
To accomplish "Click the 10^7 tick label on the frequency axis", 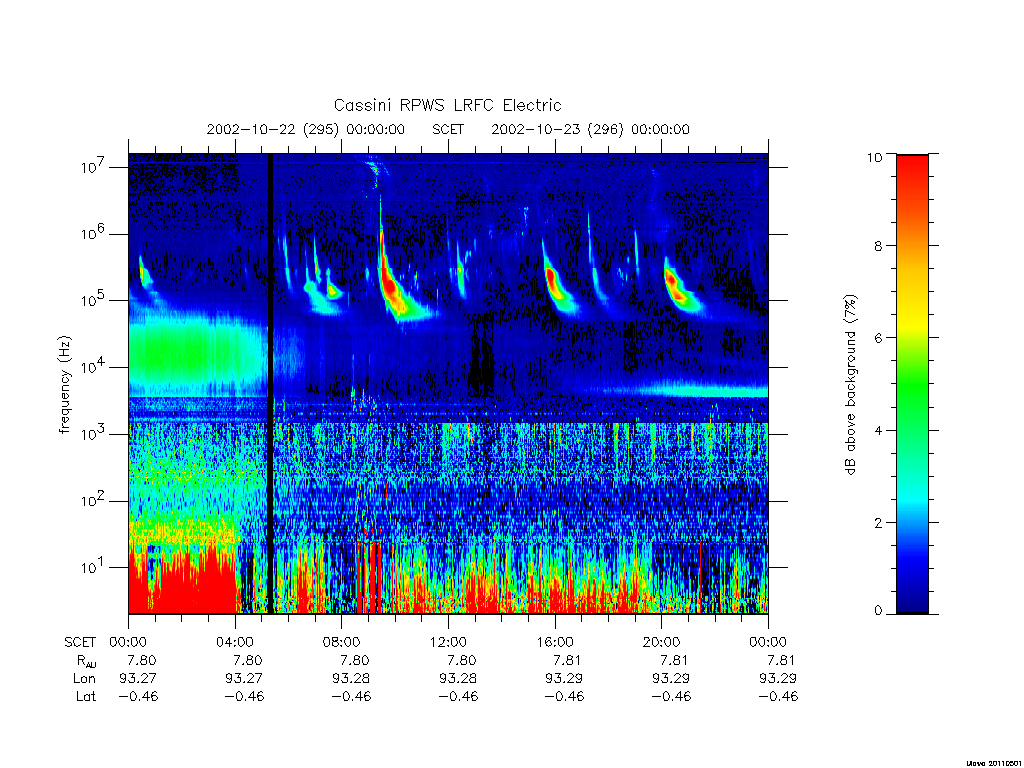I will click(x=94, y=167).
